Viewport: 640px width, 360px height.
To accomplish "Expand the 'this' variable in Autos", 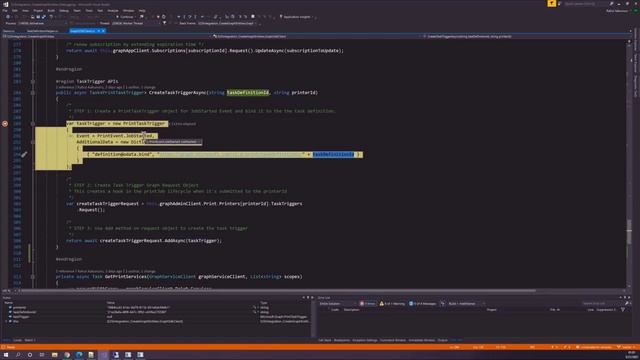I will 6,321.
